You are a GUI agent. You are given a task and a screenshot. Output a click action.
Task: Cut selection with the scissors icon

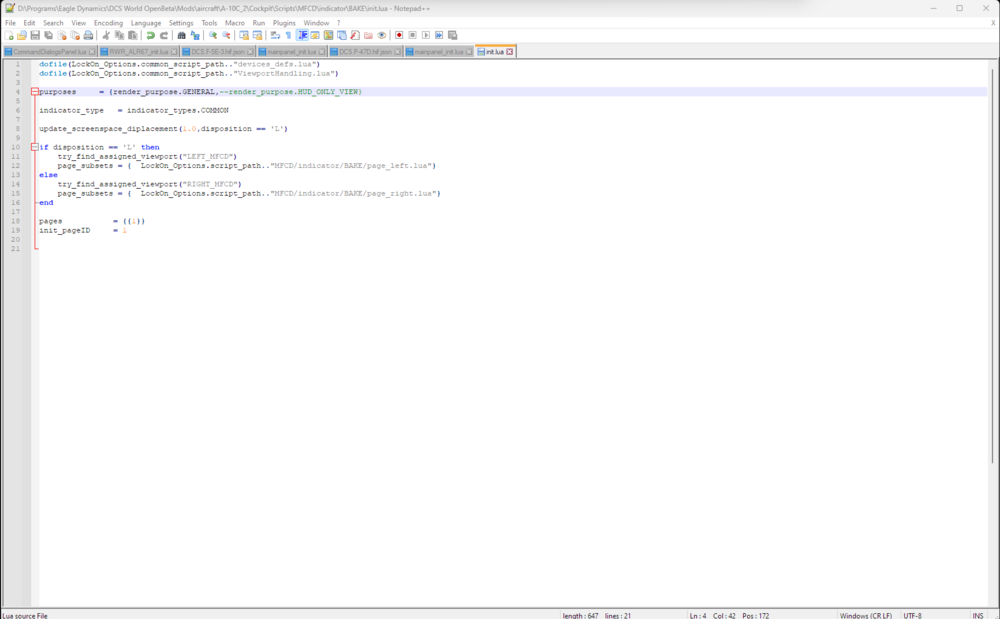coord(106,35)
